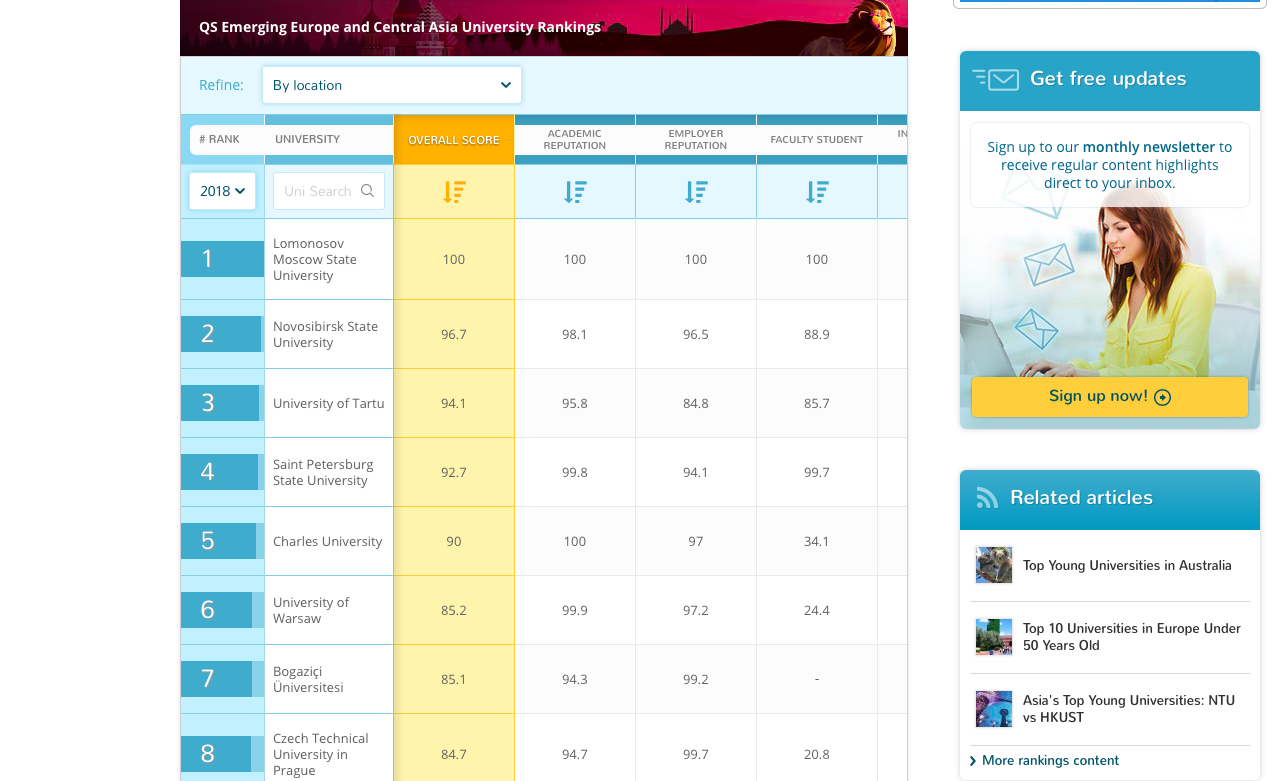The height and width of the screenshot is (781, 1281).
Task: Sort by Academic Reputation icon
Action: pos(575,192)
